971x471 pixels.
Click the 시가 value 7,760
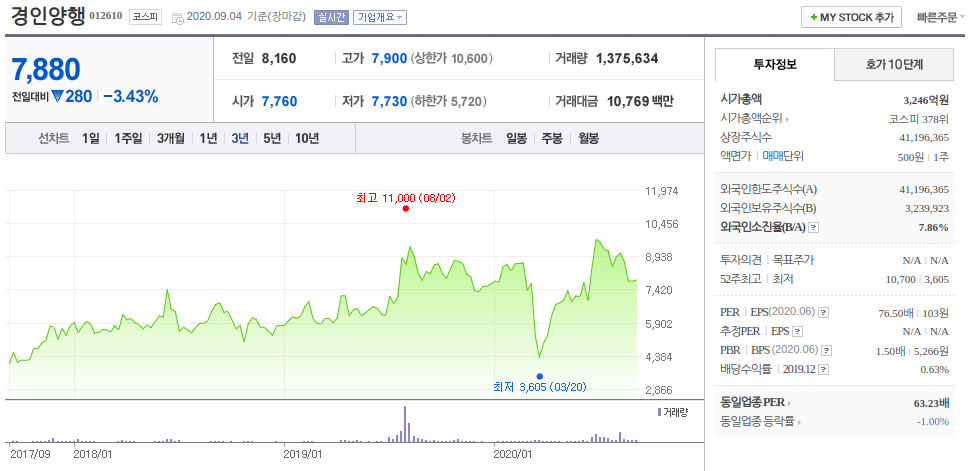click(x=279, y=102)
